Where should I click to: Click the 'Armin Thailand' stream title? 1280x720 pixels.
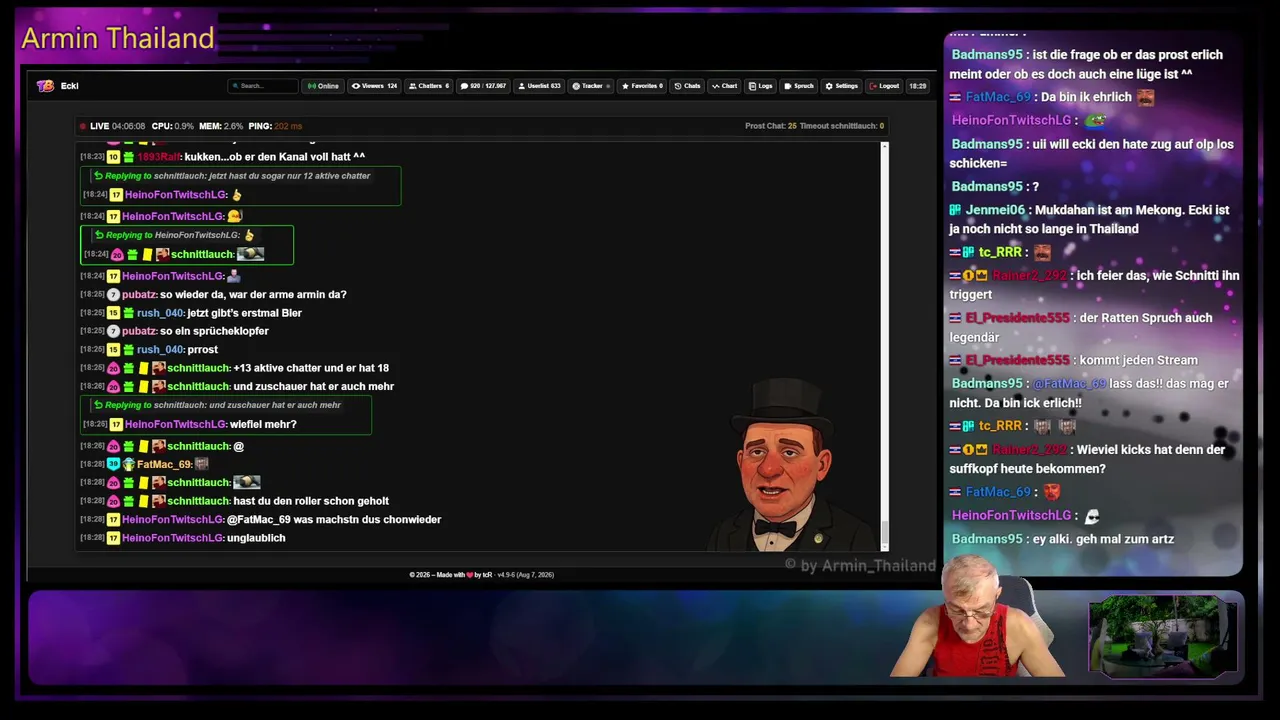point(118,38)
